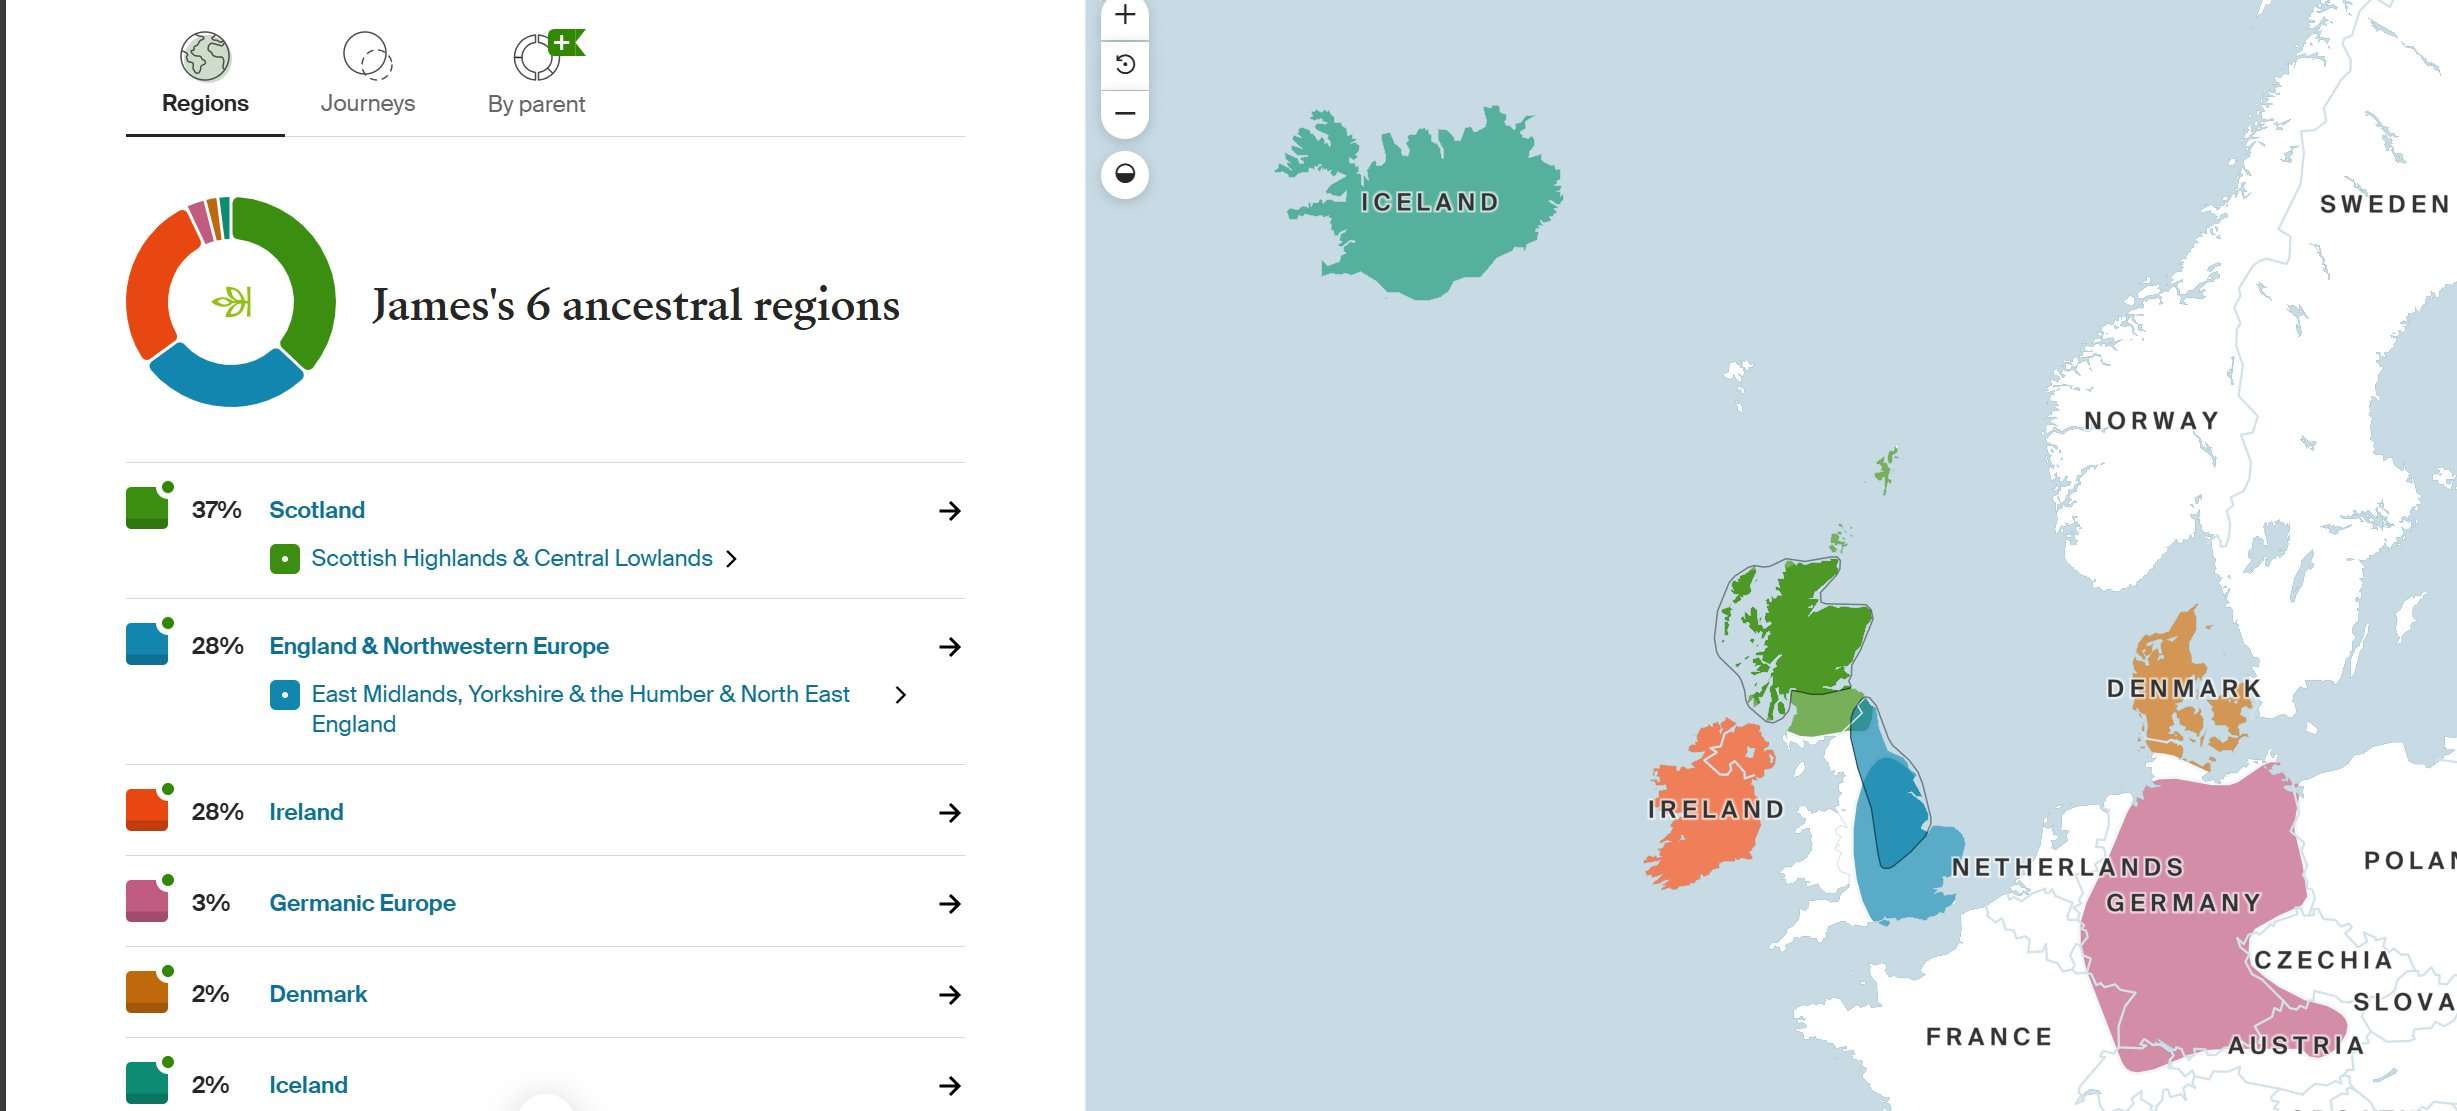Screen dimensions: 2457x1111
Task: Open the By parent tab
Action: pyautogui.click(x=536, y=75)
